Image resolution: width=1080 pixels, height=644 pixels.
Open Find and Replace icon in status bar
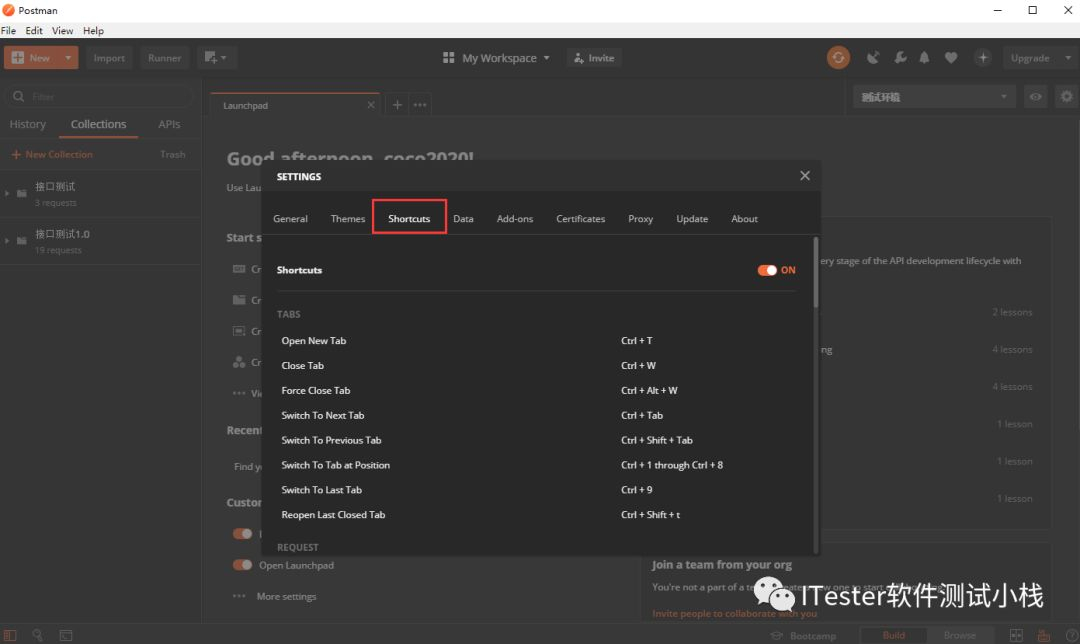[38, 636]
